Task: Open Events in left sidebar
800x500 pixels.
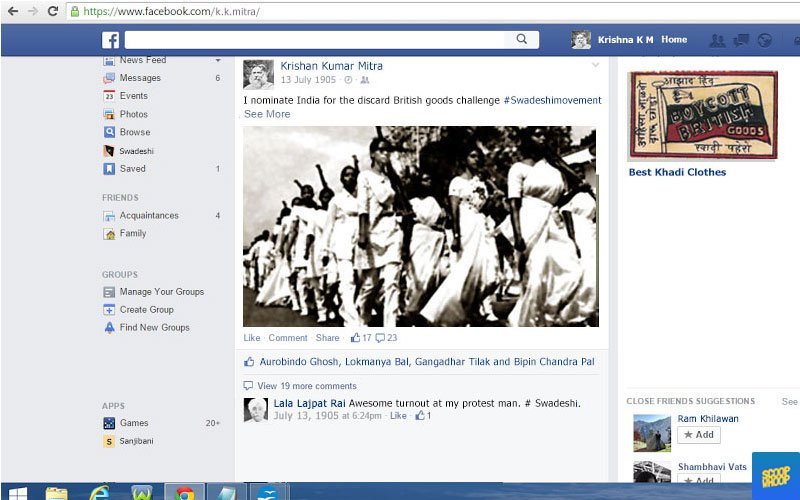Action: pos(134,96)
